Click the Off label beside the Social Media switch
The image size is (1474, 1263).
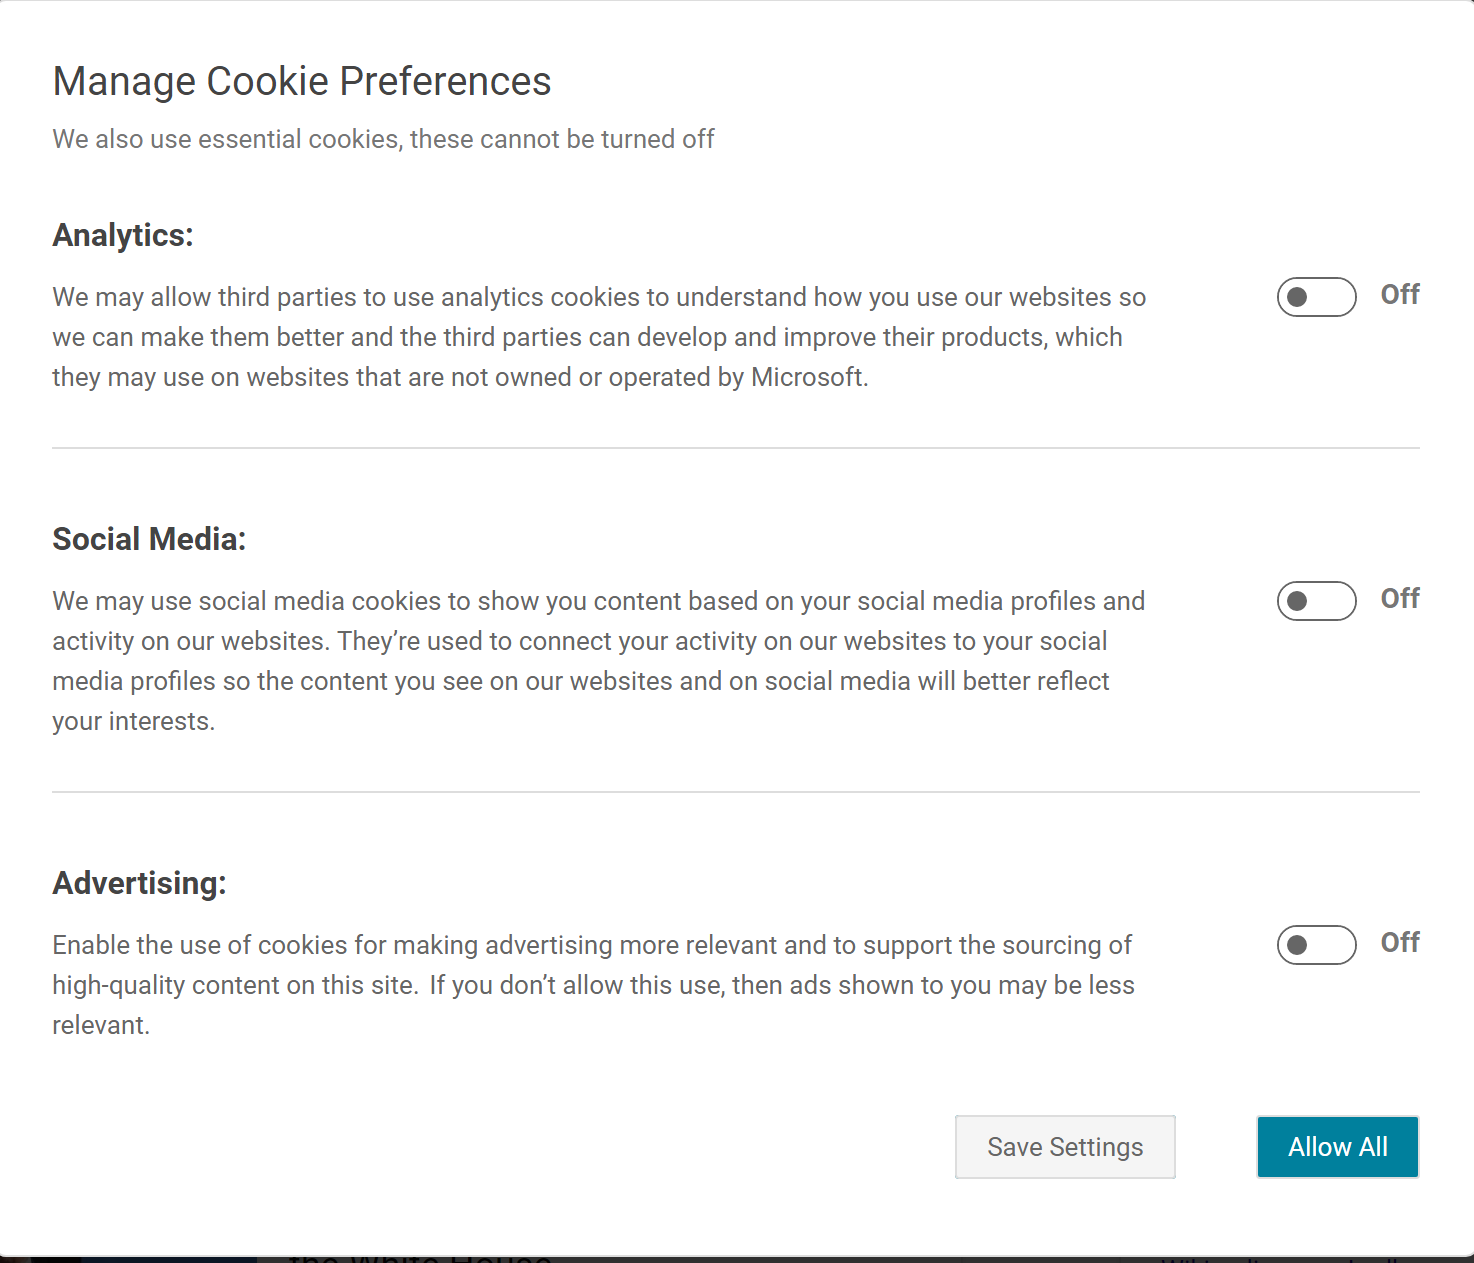(x=1399, y=599)
